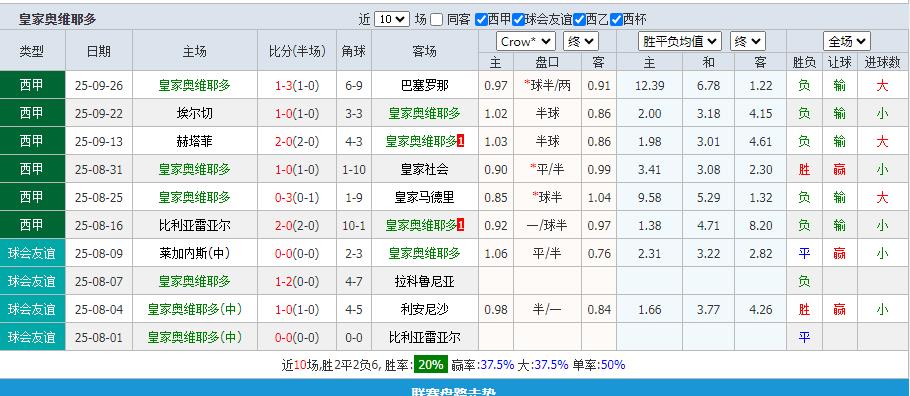Click the 类型 column header
The image size is (910, 396).
(x=32, y=51)
